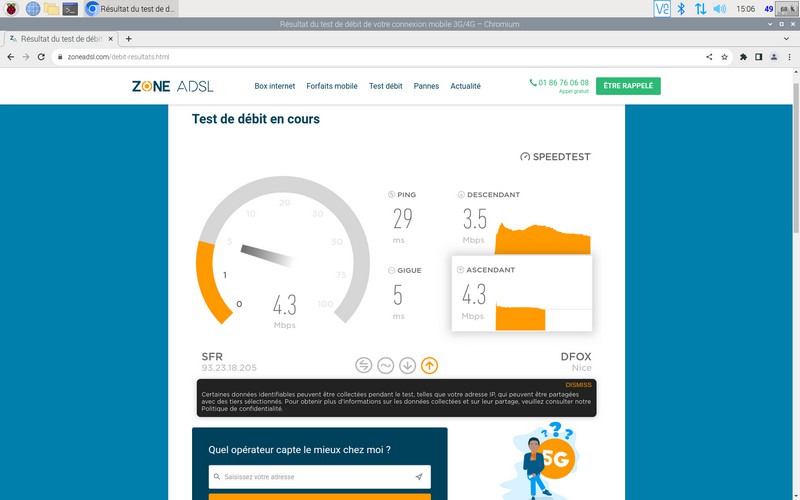Bookmark this page with the star
The height and width of the screenshot is (500, 800).
(724, 57)
